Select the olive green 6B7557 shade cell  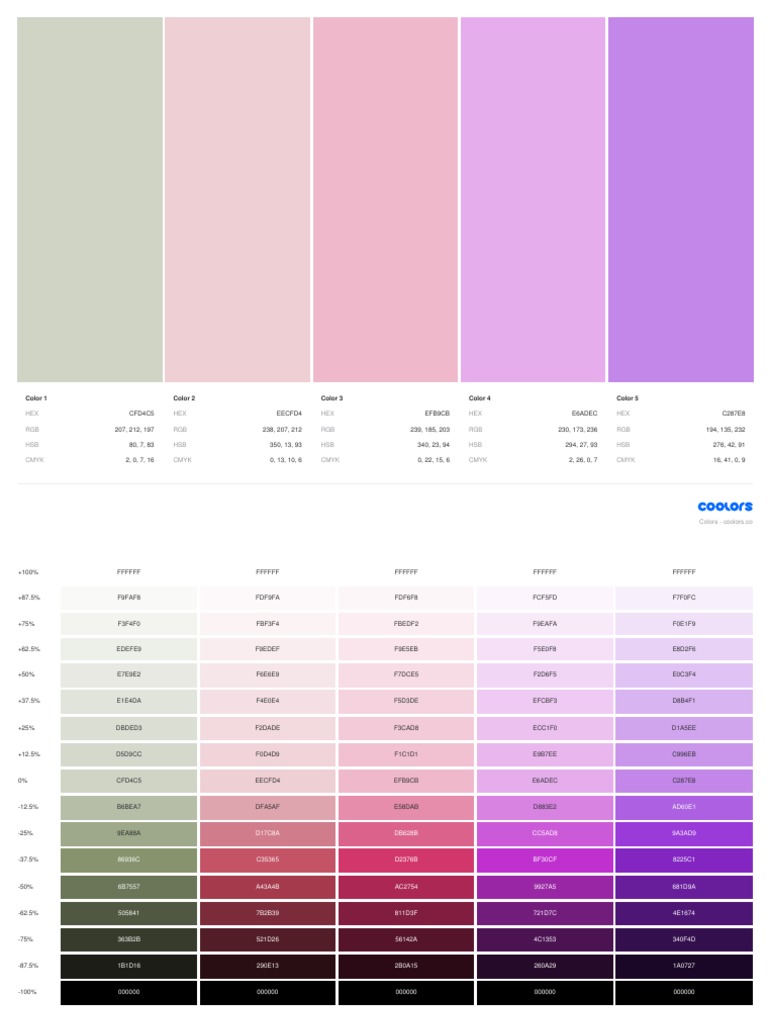click(x=129, y=886)
